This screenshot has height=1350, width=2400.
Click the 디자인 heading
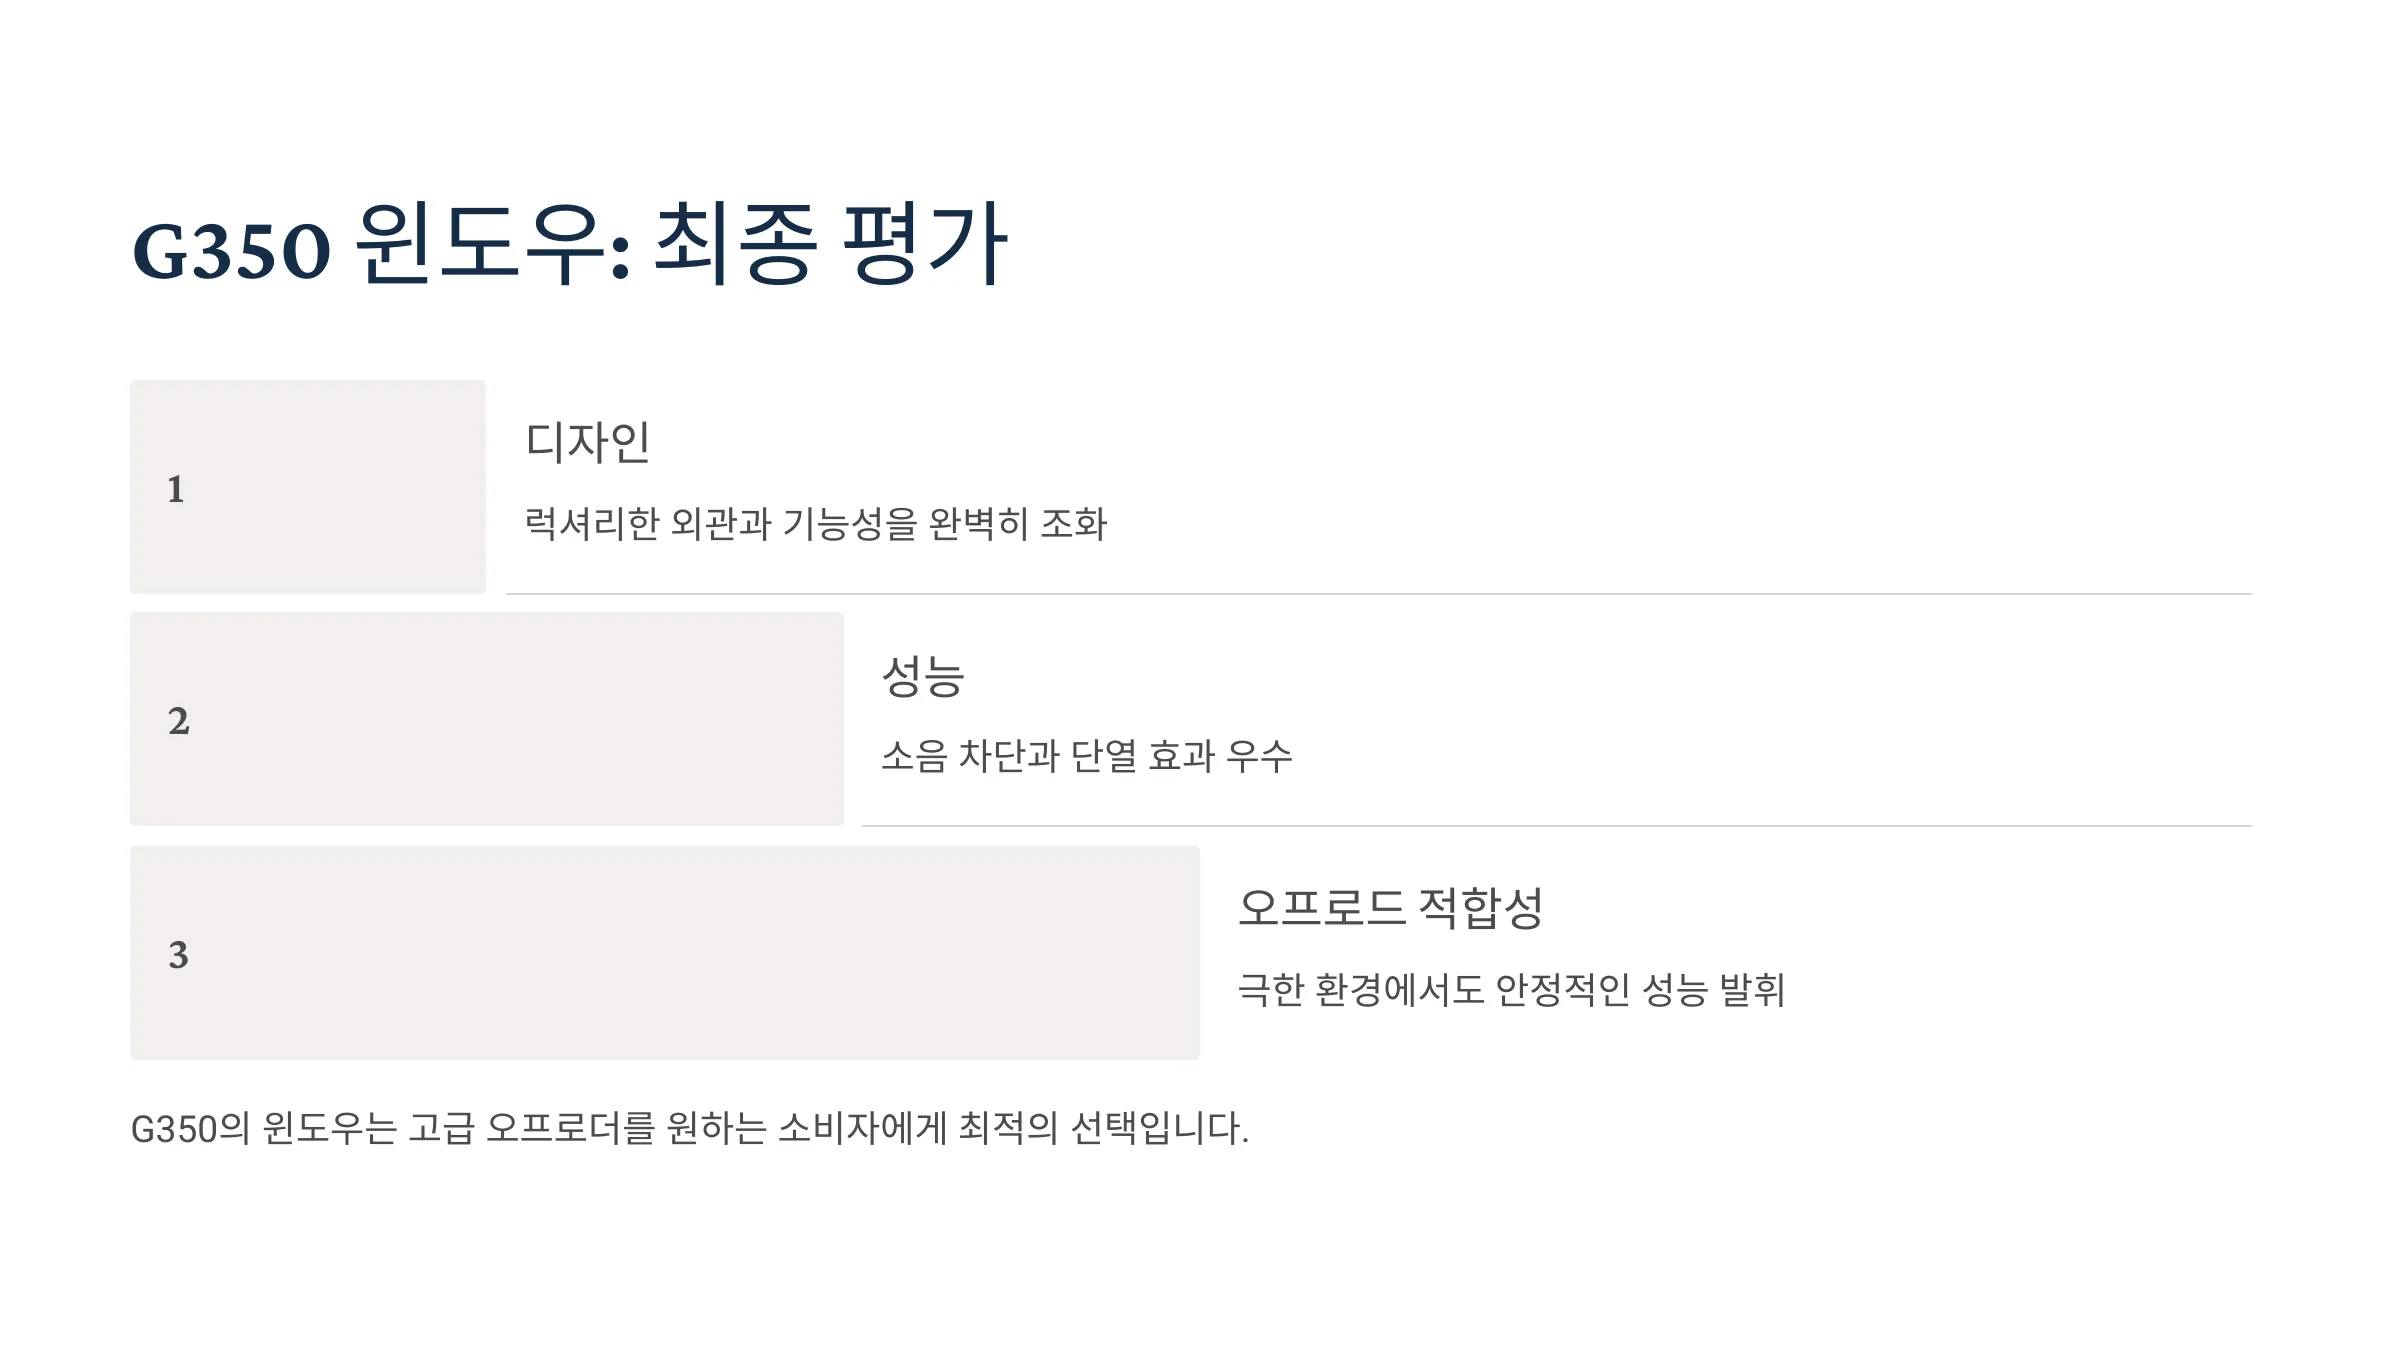[x=588, y=442]
